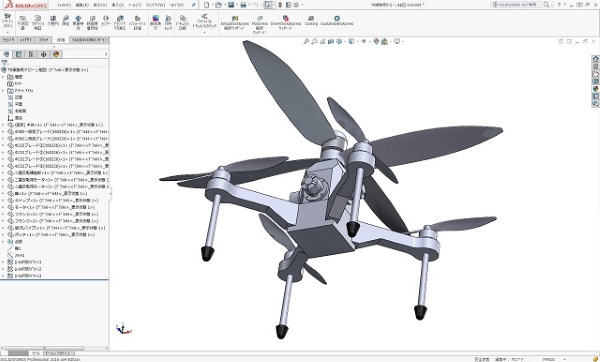600x362 pixels.
Task: Collapse the feature tree panel splitter handle
Action: (x=110, y=194)
